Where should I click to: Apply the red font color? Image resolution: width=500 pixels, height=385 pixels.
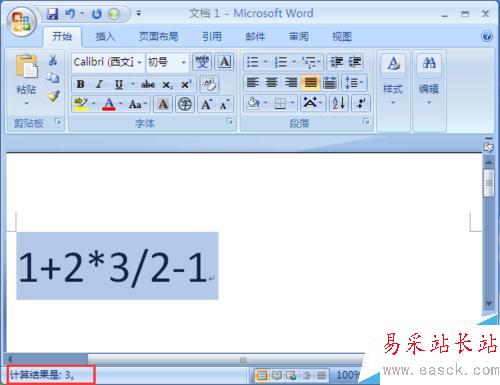109,104
